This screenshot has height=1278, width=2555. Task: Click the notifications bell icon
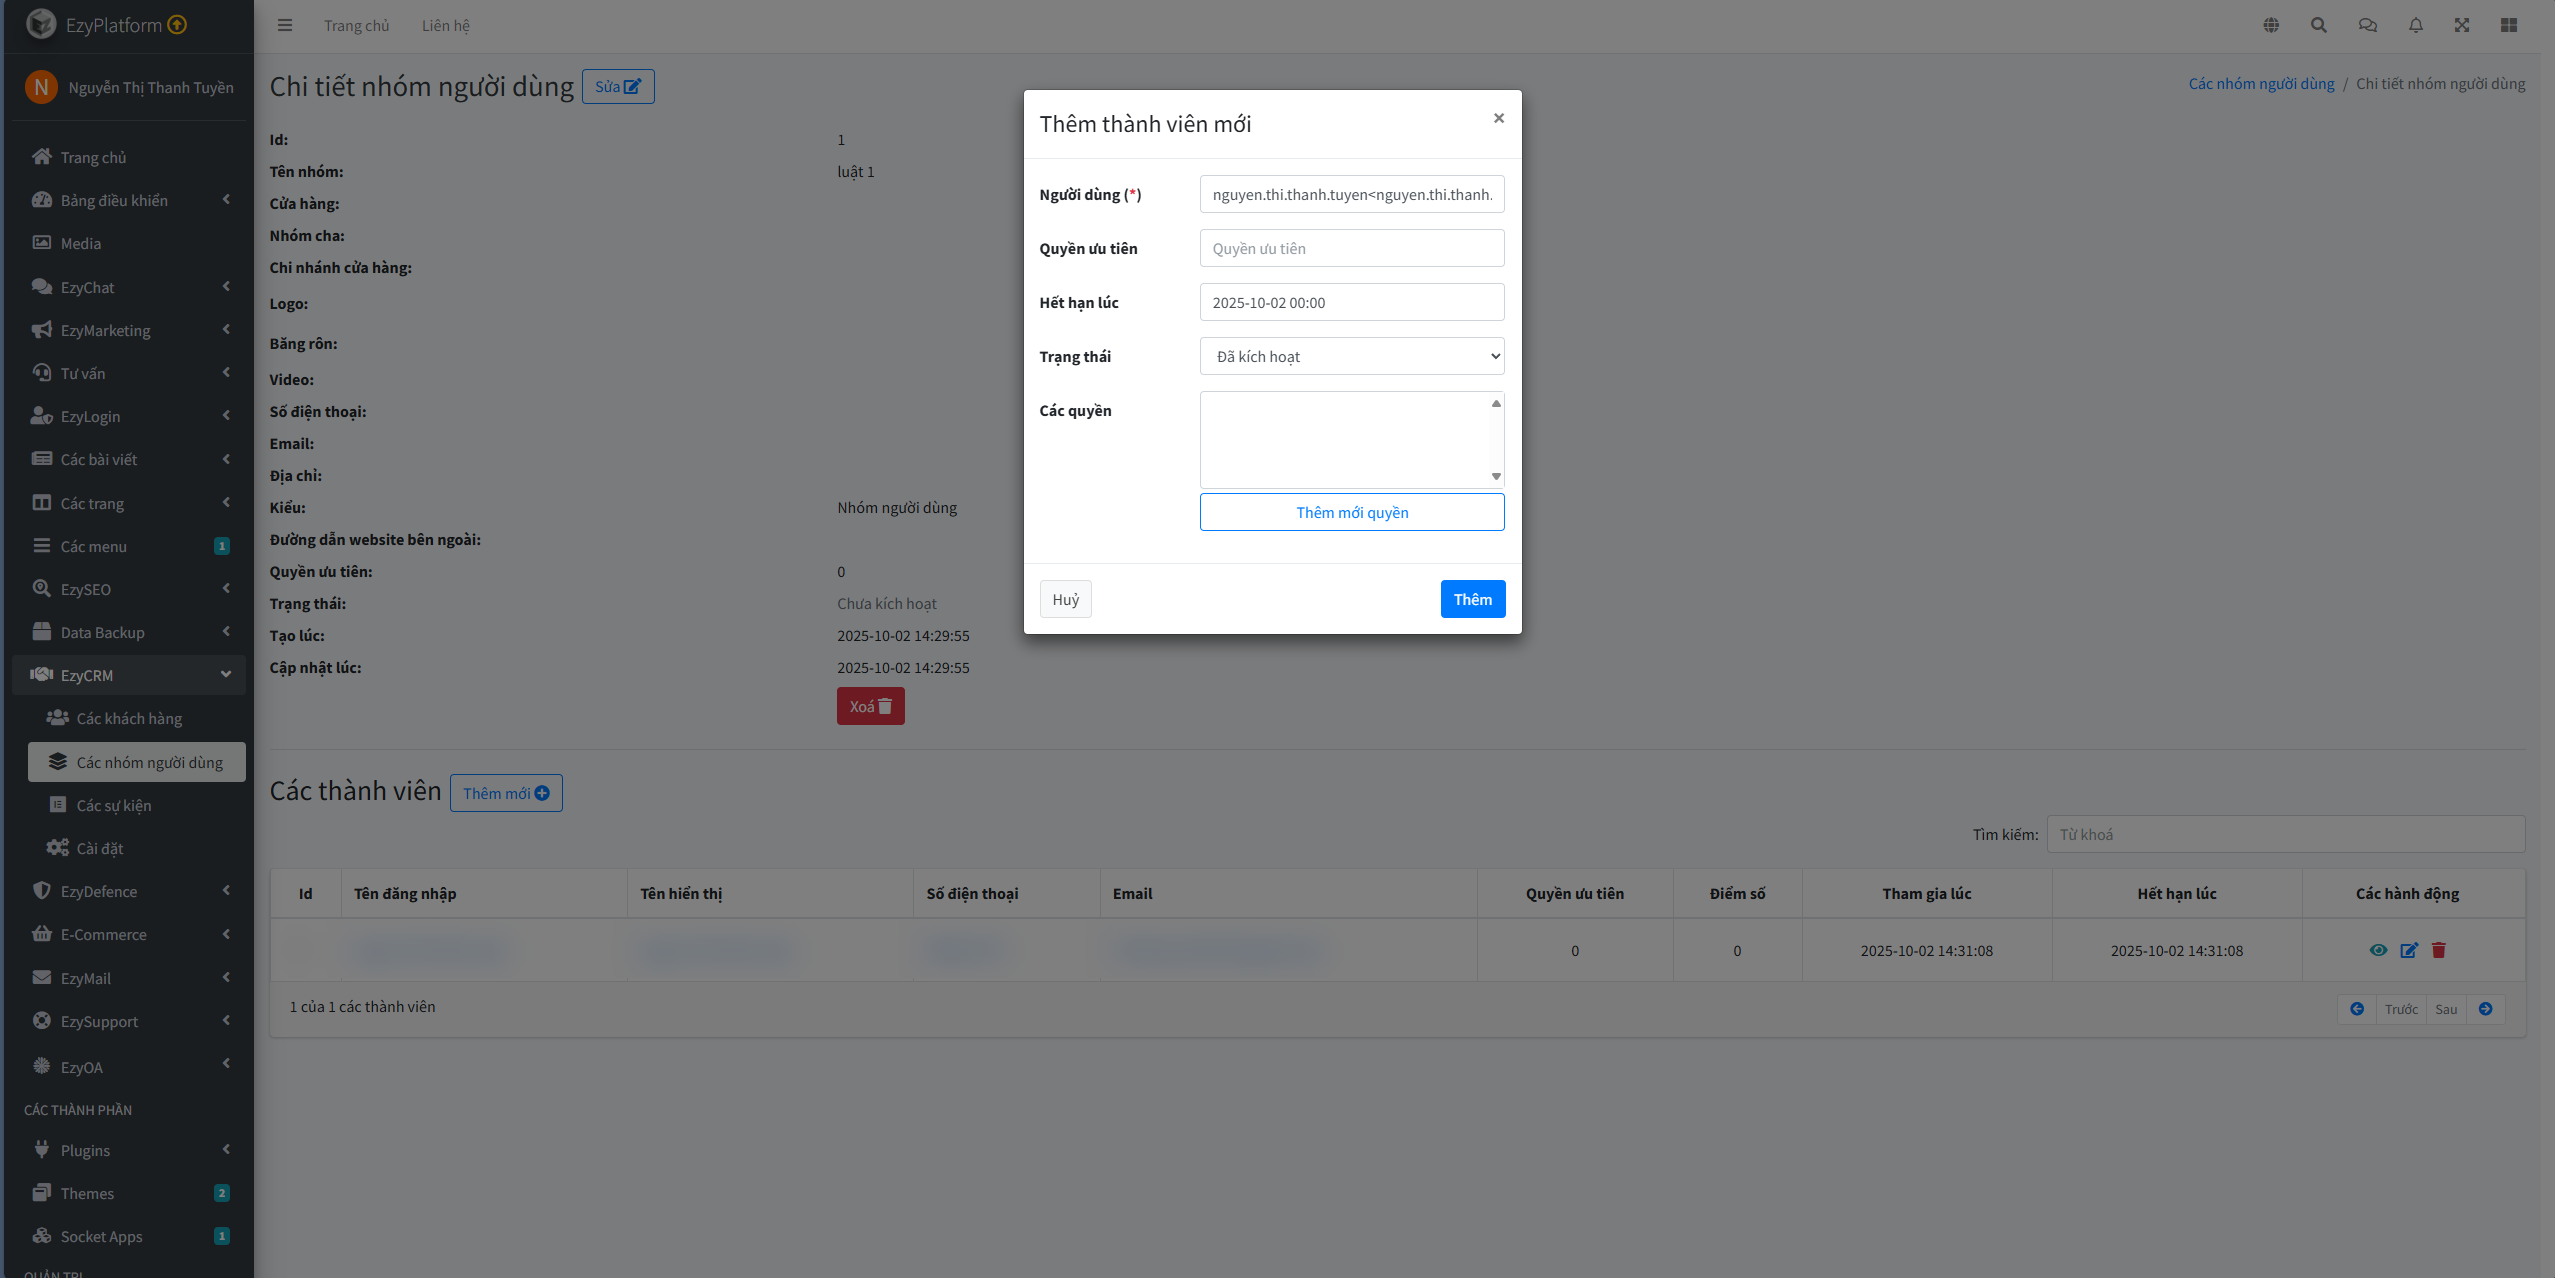point(2415,25)
